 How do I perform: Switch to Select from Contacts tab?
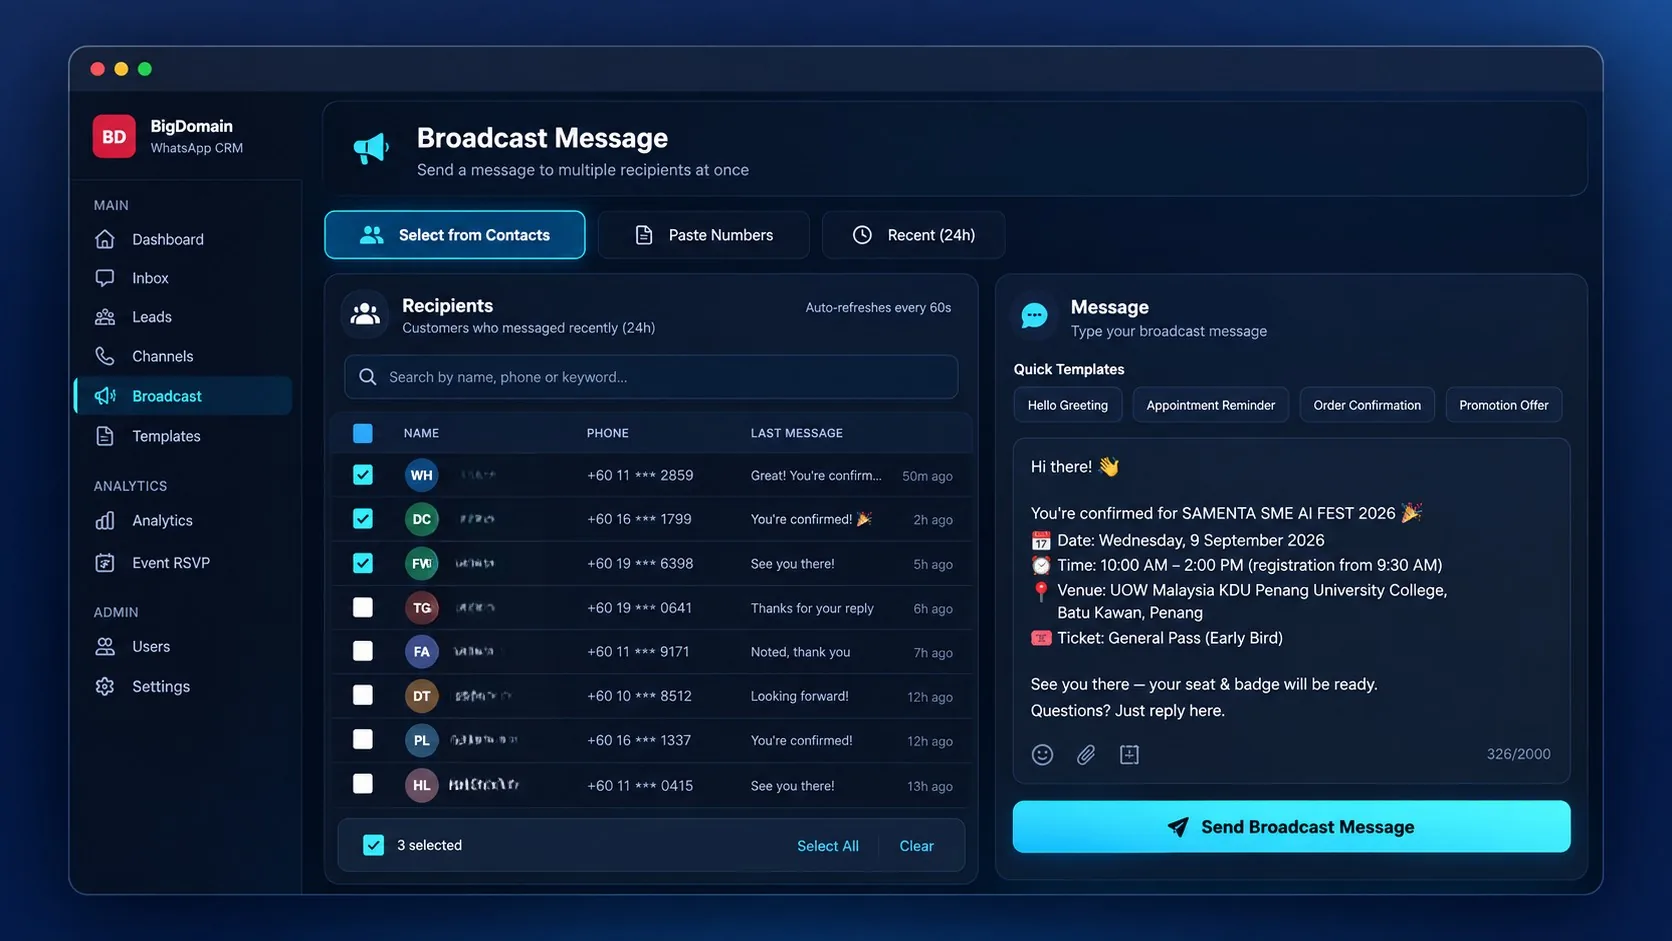(455, 235)
